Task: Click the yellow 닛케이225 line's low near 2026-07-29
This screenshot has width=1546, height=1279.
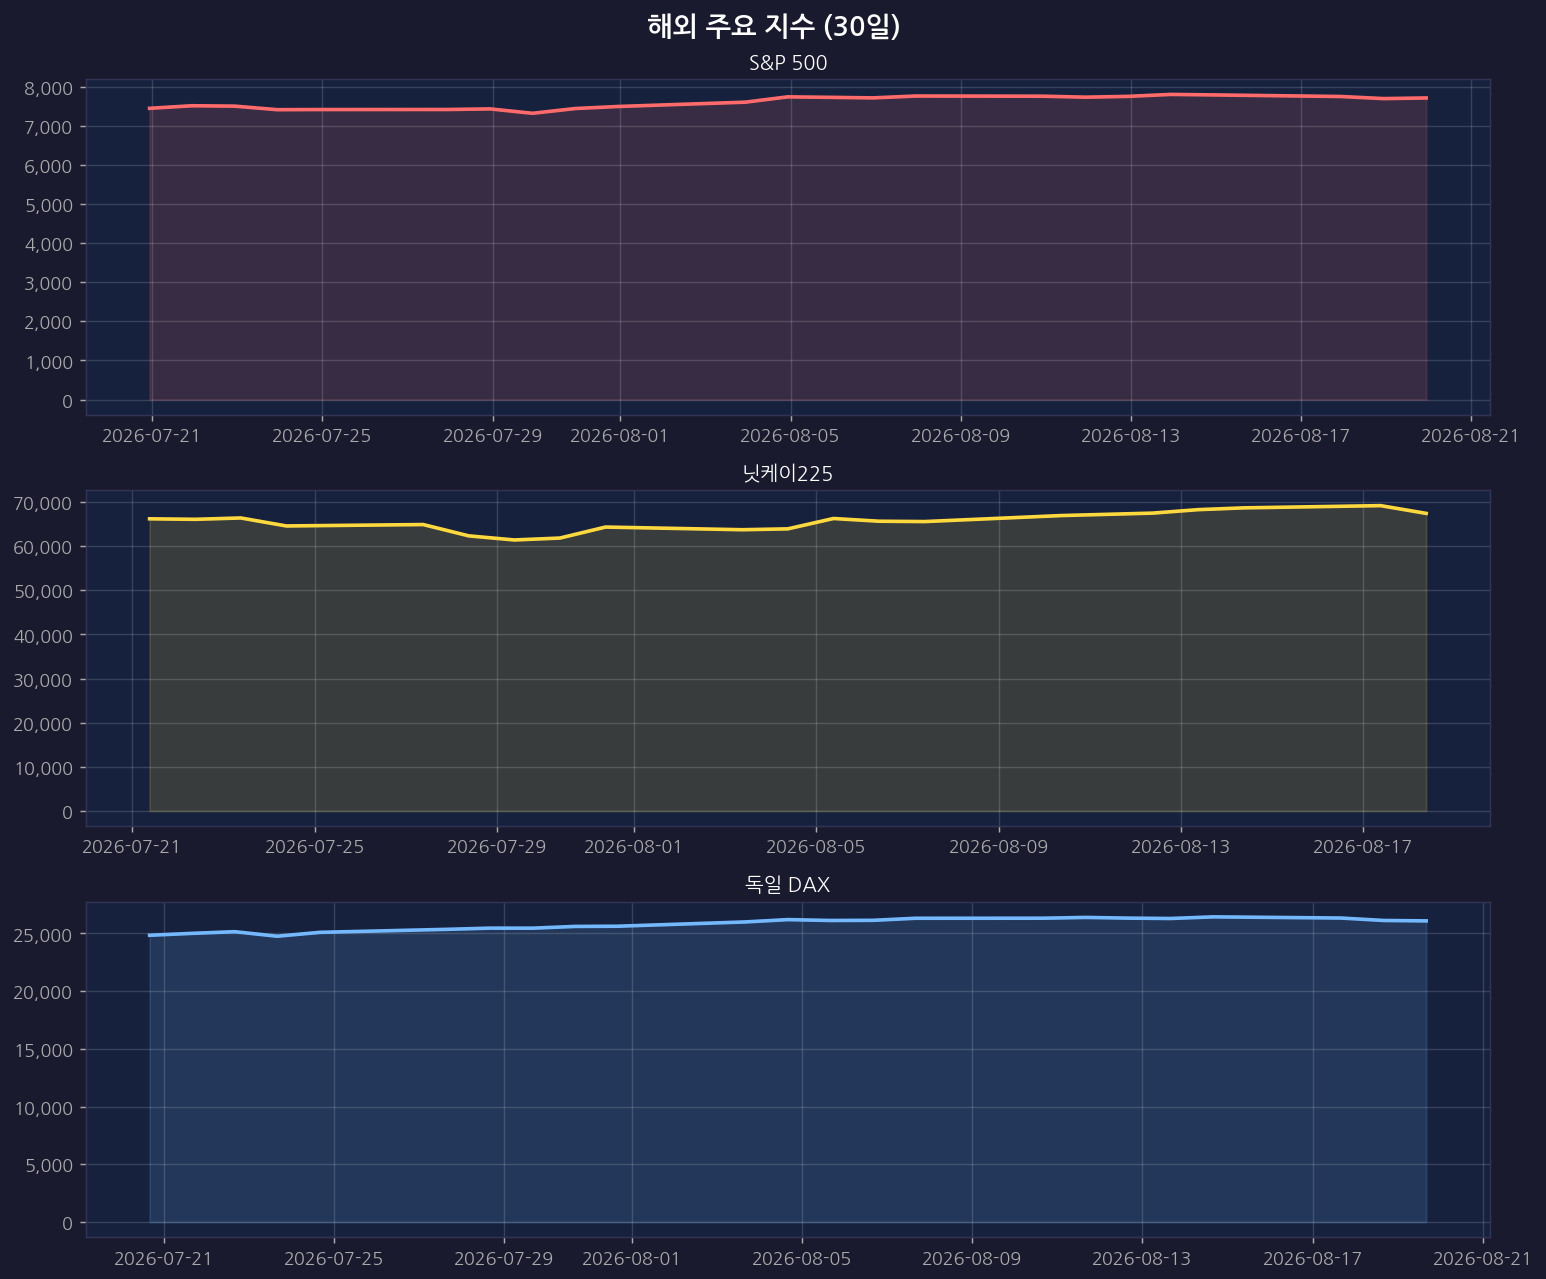Action: [515, 540]
